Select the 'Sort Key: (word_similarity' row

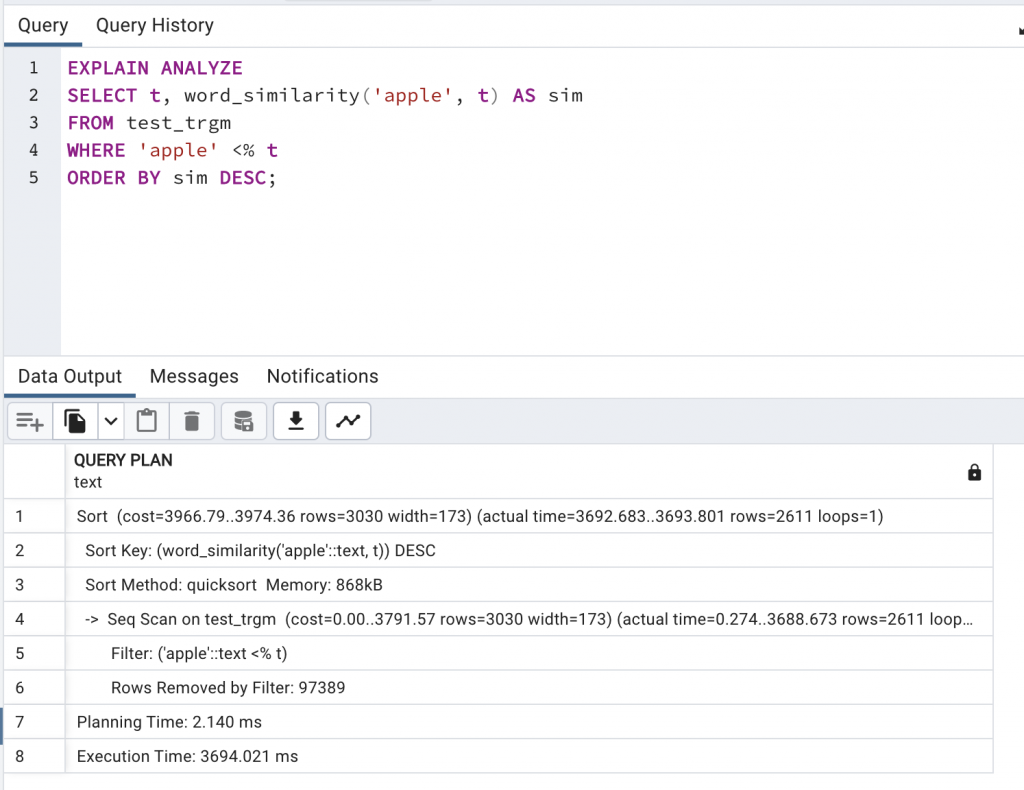[529, 551]
